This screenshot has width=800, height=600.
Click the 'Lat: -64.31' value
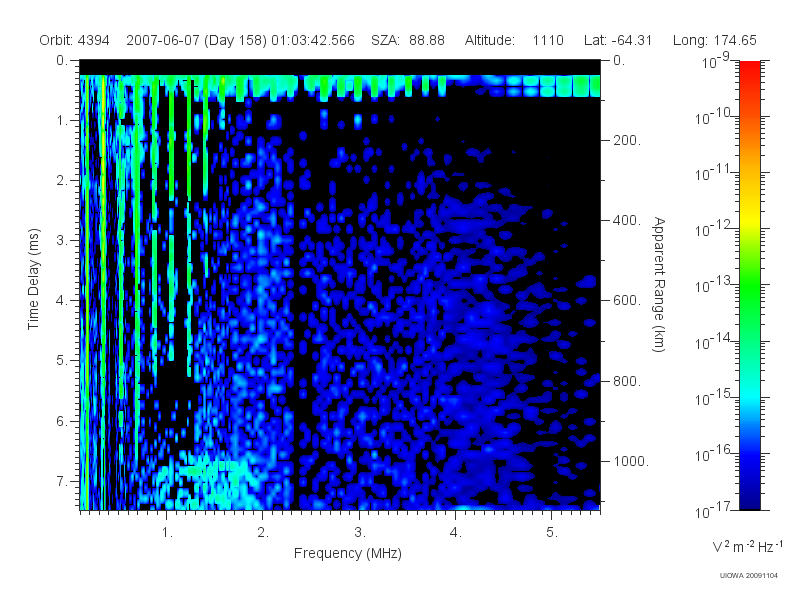[618, 40]
